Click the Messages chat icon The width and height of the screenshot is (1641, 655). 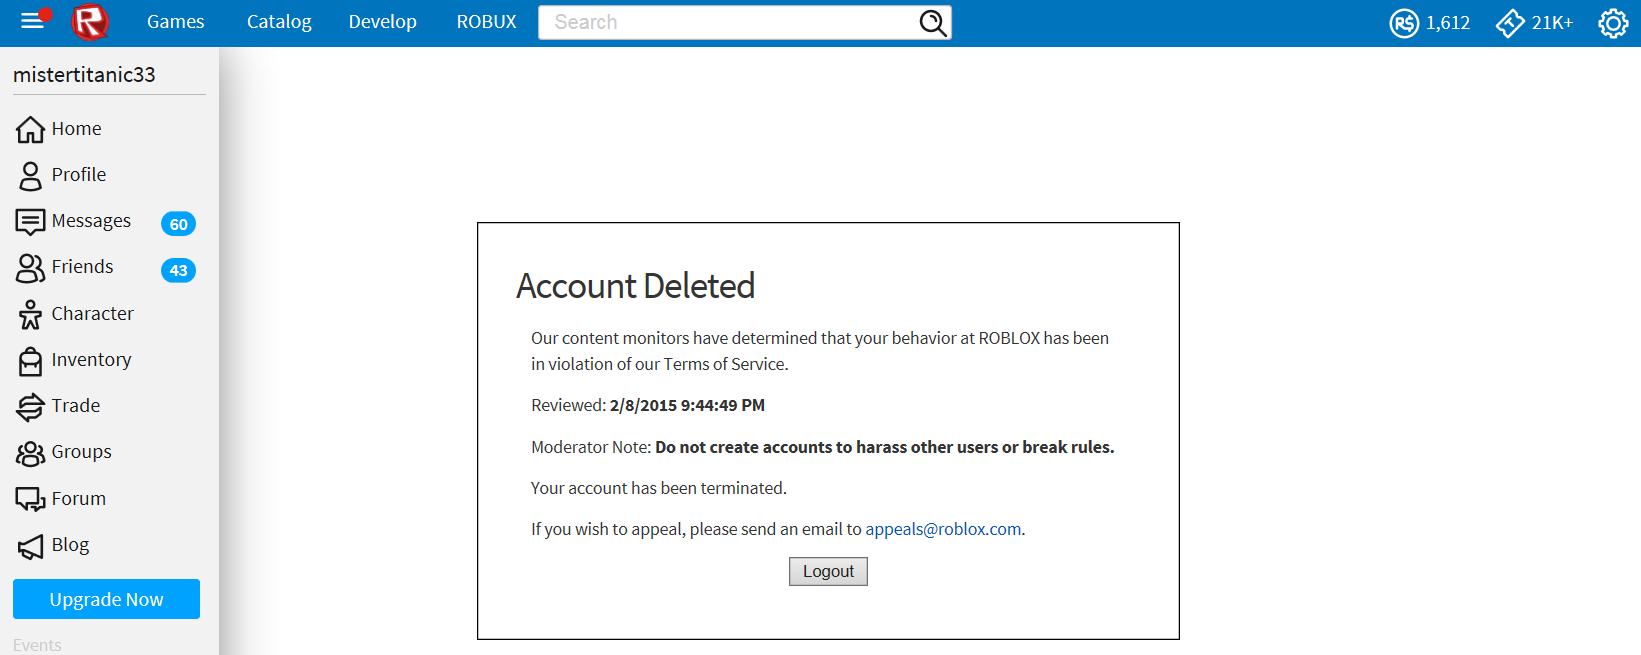30,222
